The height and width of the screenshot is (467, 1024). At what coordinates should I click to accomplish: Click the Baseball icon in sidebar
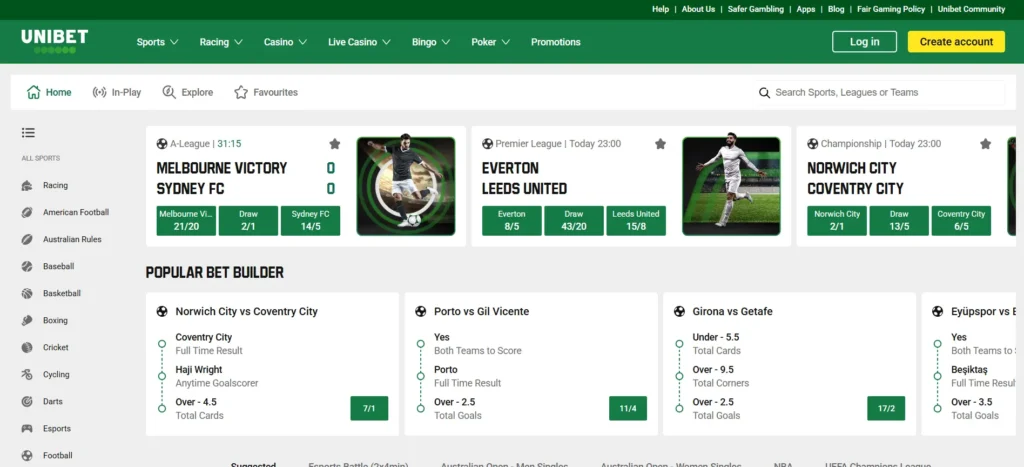[x=27, y=266]
